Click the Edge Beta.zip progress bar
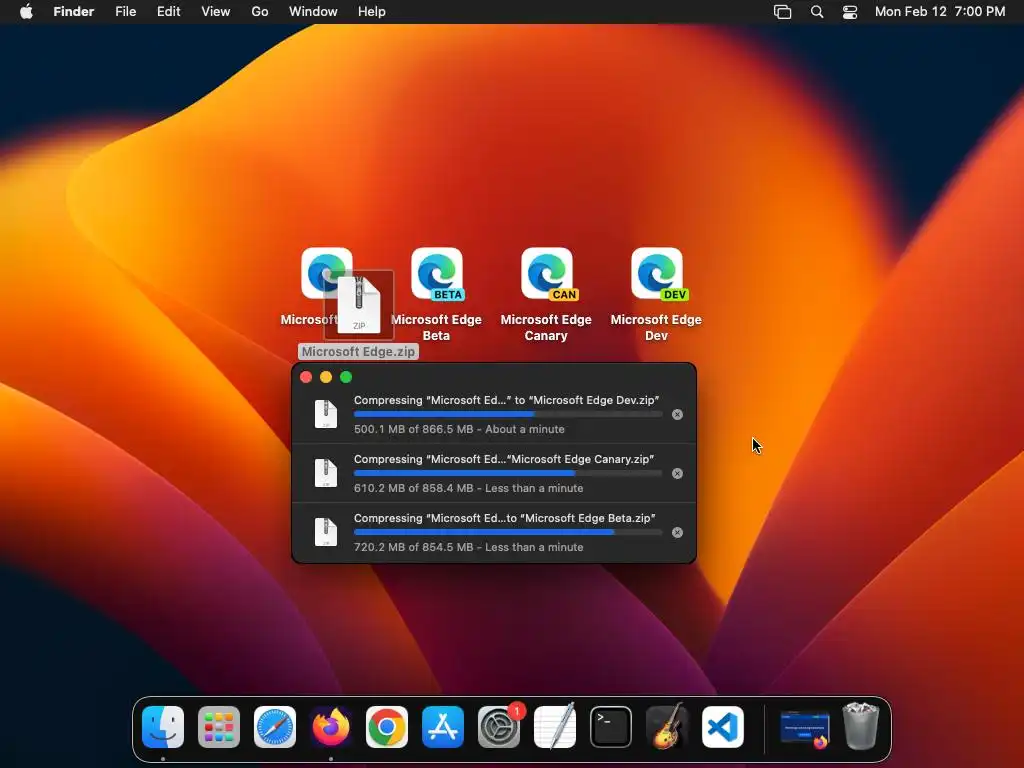Image resolution: width=1024 pixels, height=768 pixels. 508,532
